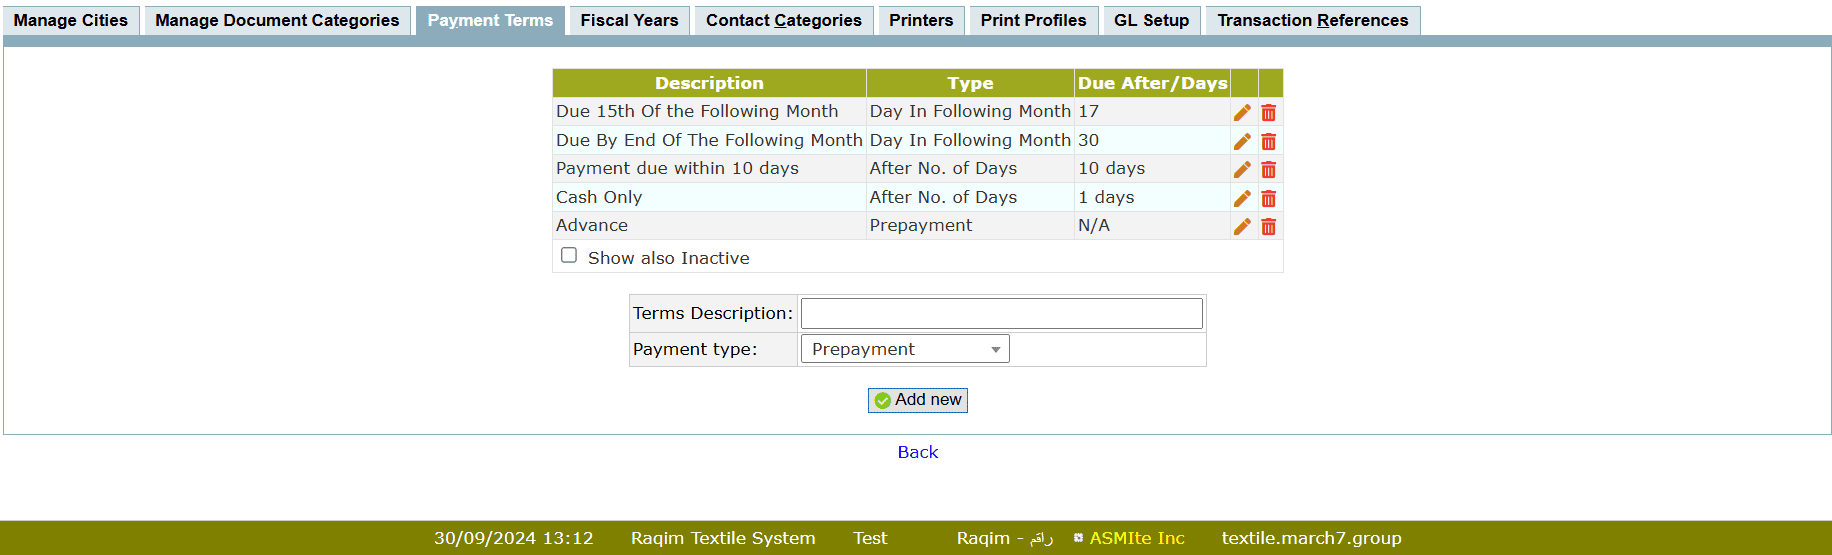Delete 'Due By End Of The Following Month' term
The image size is (1832, 555).
[x=1268, y=141]
